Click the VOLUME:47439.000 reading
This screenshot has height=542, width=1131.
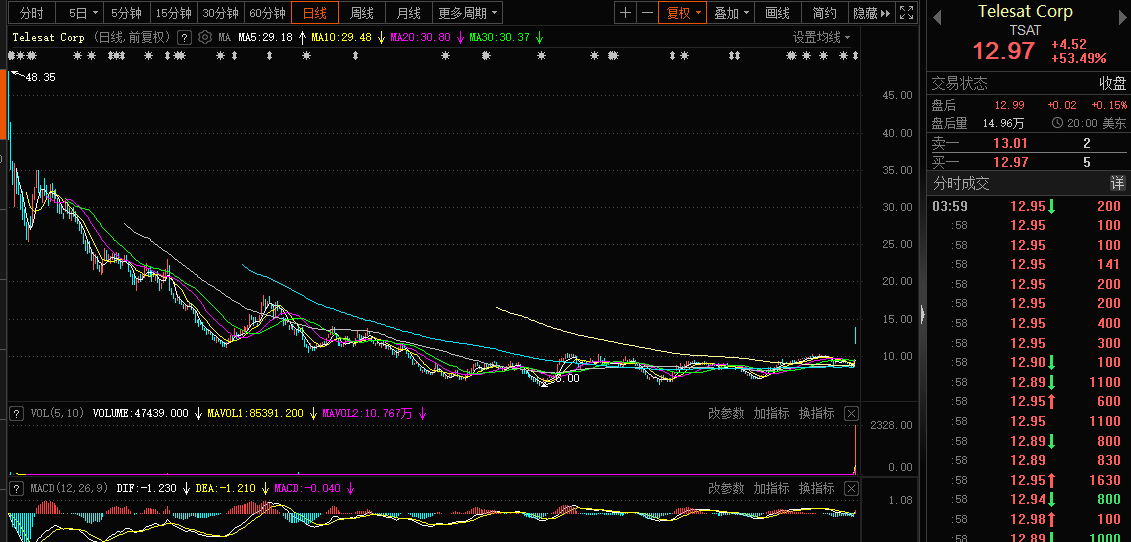(141, 414)
